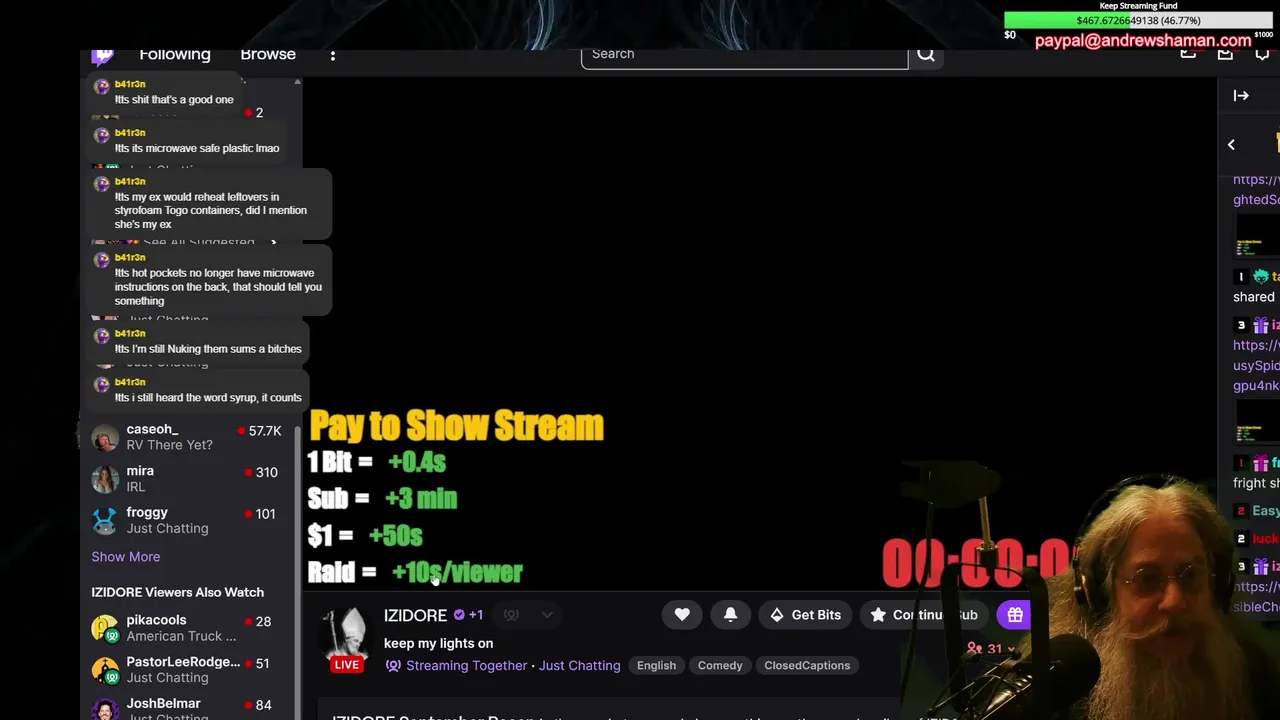Click the magnifying glass search button
1280x720 pixels.
(x=926, y=56)
